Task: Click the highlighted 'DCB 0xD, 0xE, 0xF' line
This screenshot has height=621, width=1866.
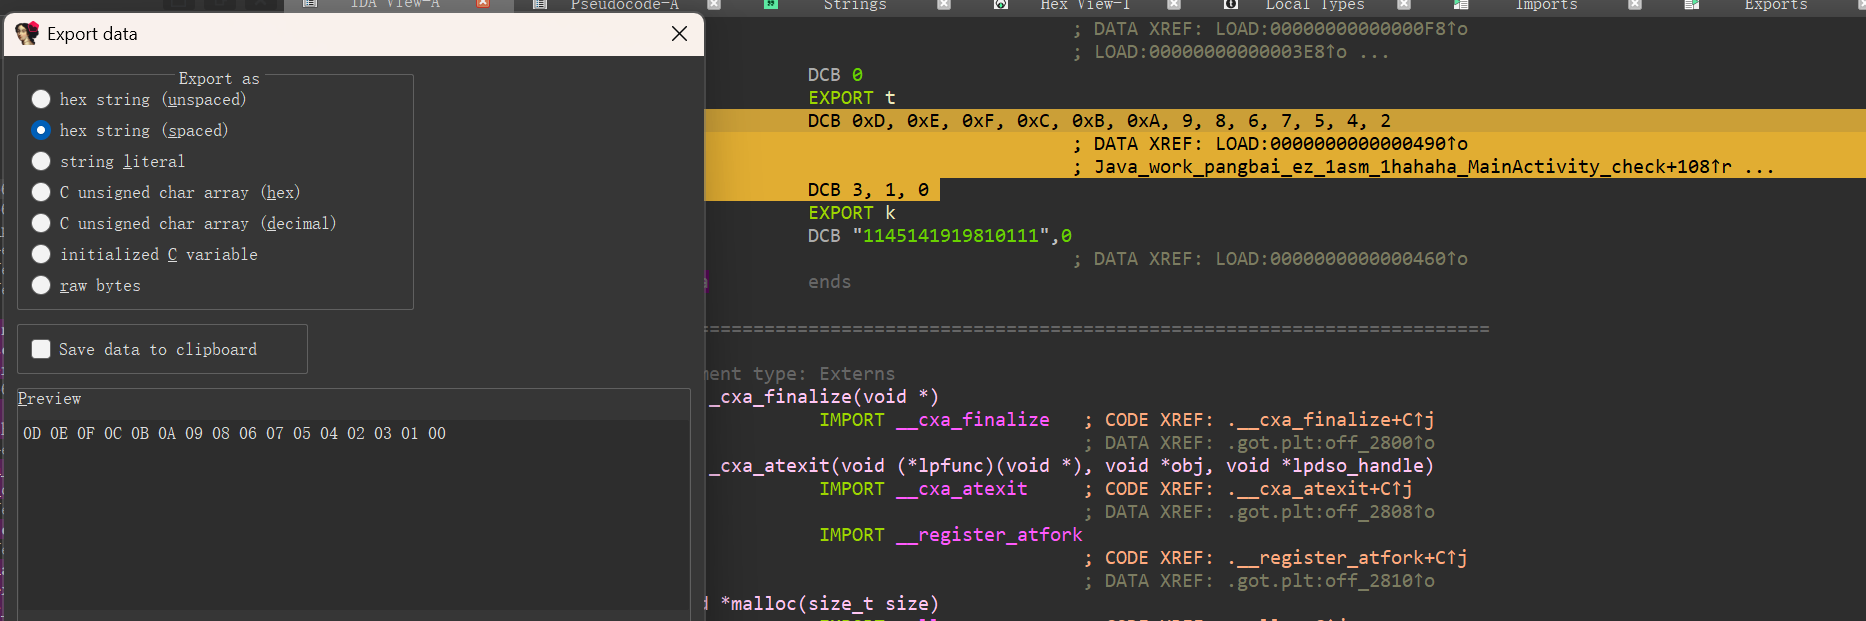Action: 1099,121
